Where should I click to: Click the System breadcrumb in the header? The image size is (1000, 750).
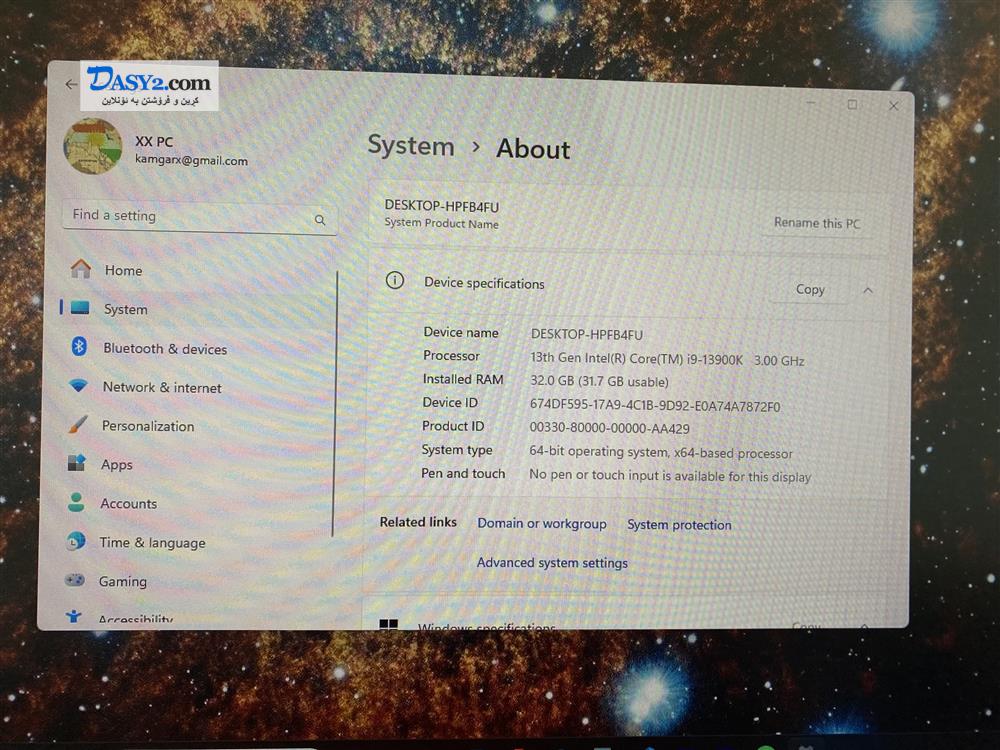click(x=411, y=146)
